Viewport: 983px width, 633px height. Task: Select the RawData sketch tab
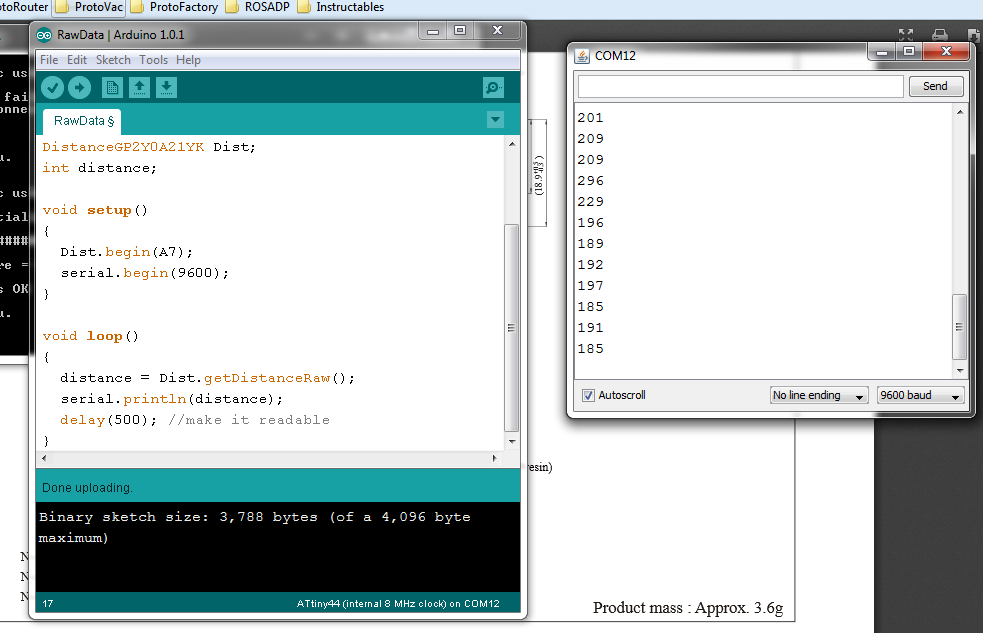pos(82,121)
